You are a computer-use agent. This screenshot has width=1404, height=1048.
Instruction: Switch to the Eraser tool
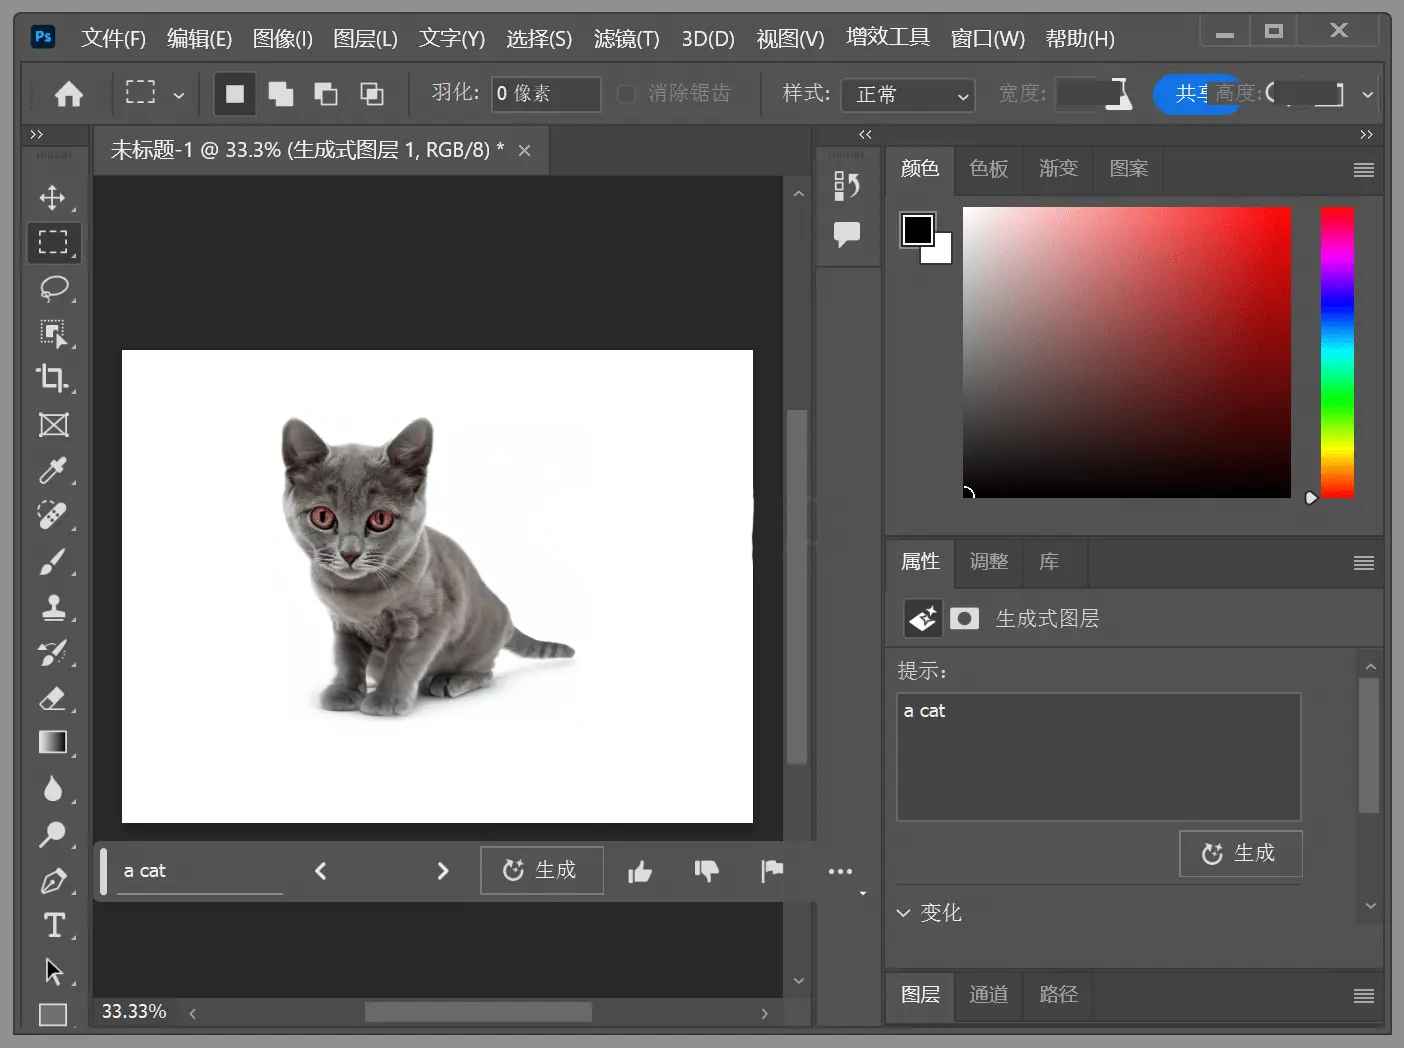coord(53,698)
